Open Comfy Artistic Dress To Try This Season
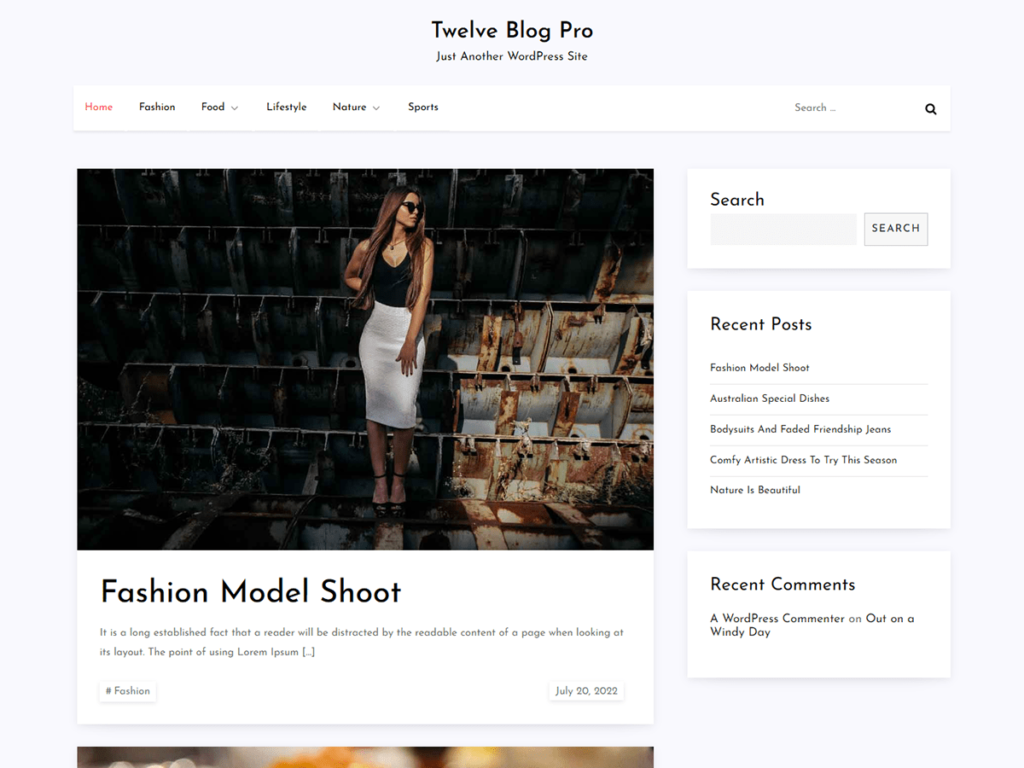1024x768 pixels. pyautogui.click(x=803, y=460)
